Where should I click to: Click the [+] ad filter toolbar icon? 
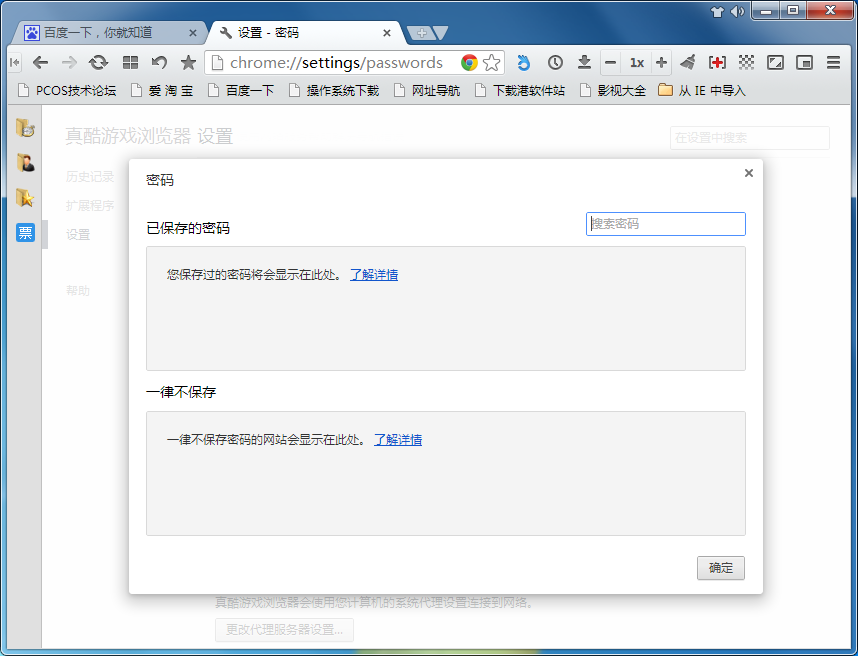coord(717,62)
